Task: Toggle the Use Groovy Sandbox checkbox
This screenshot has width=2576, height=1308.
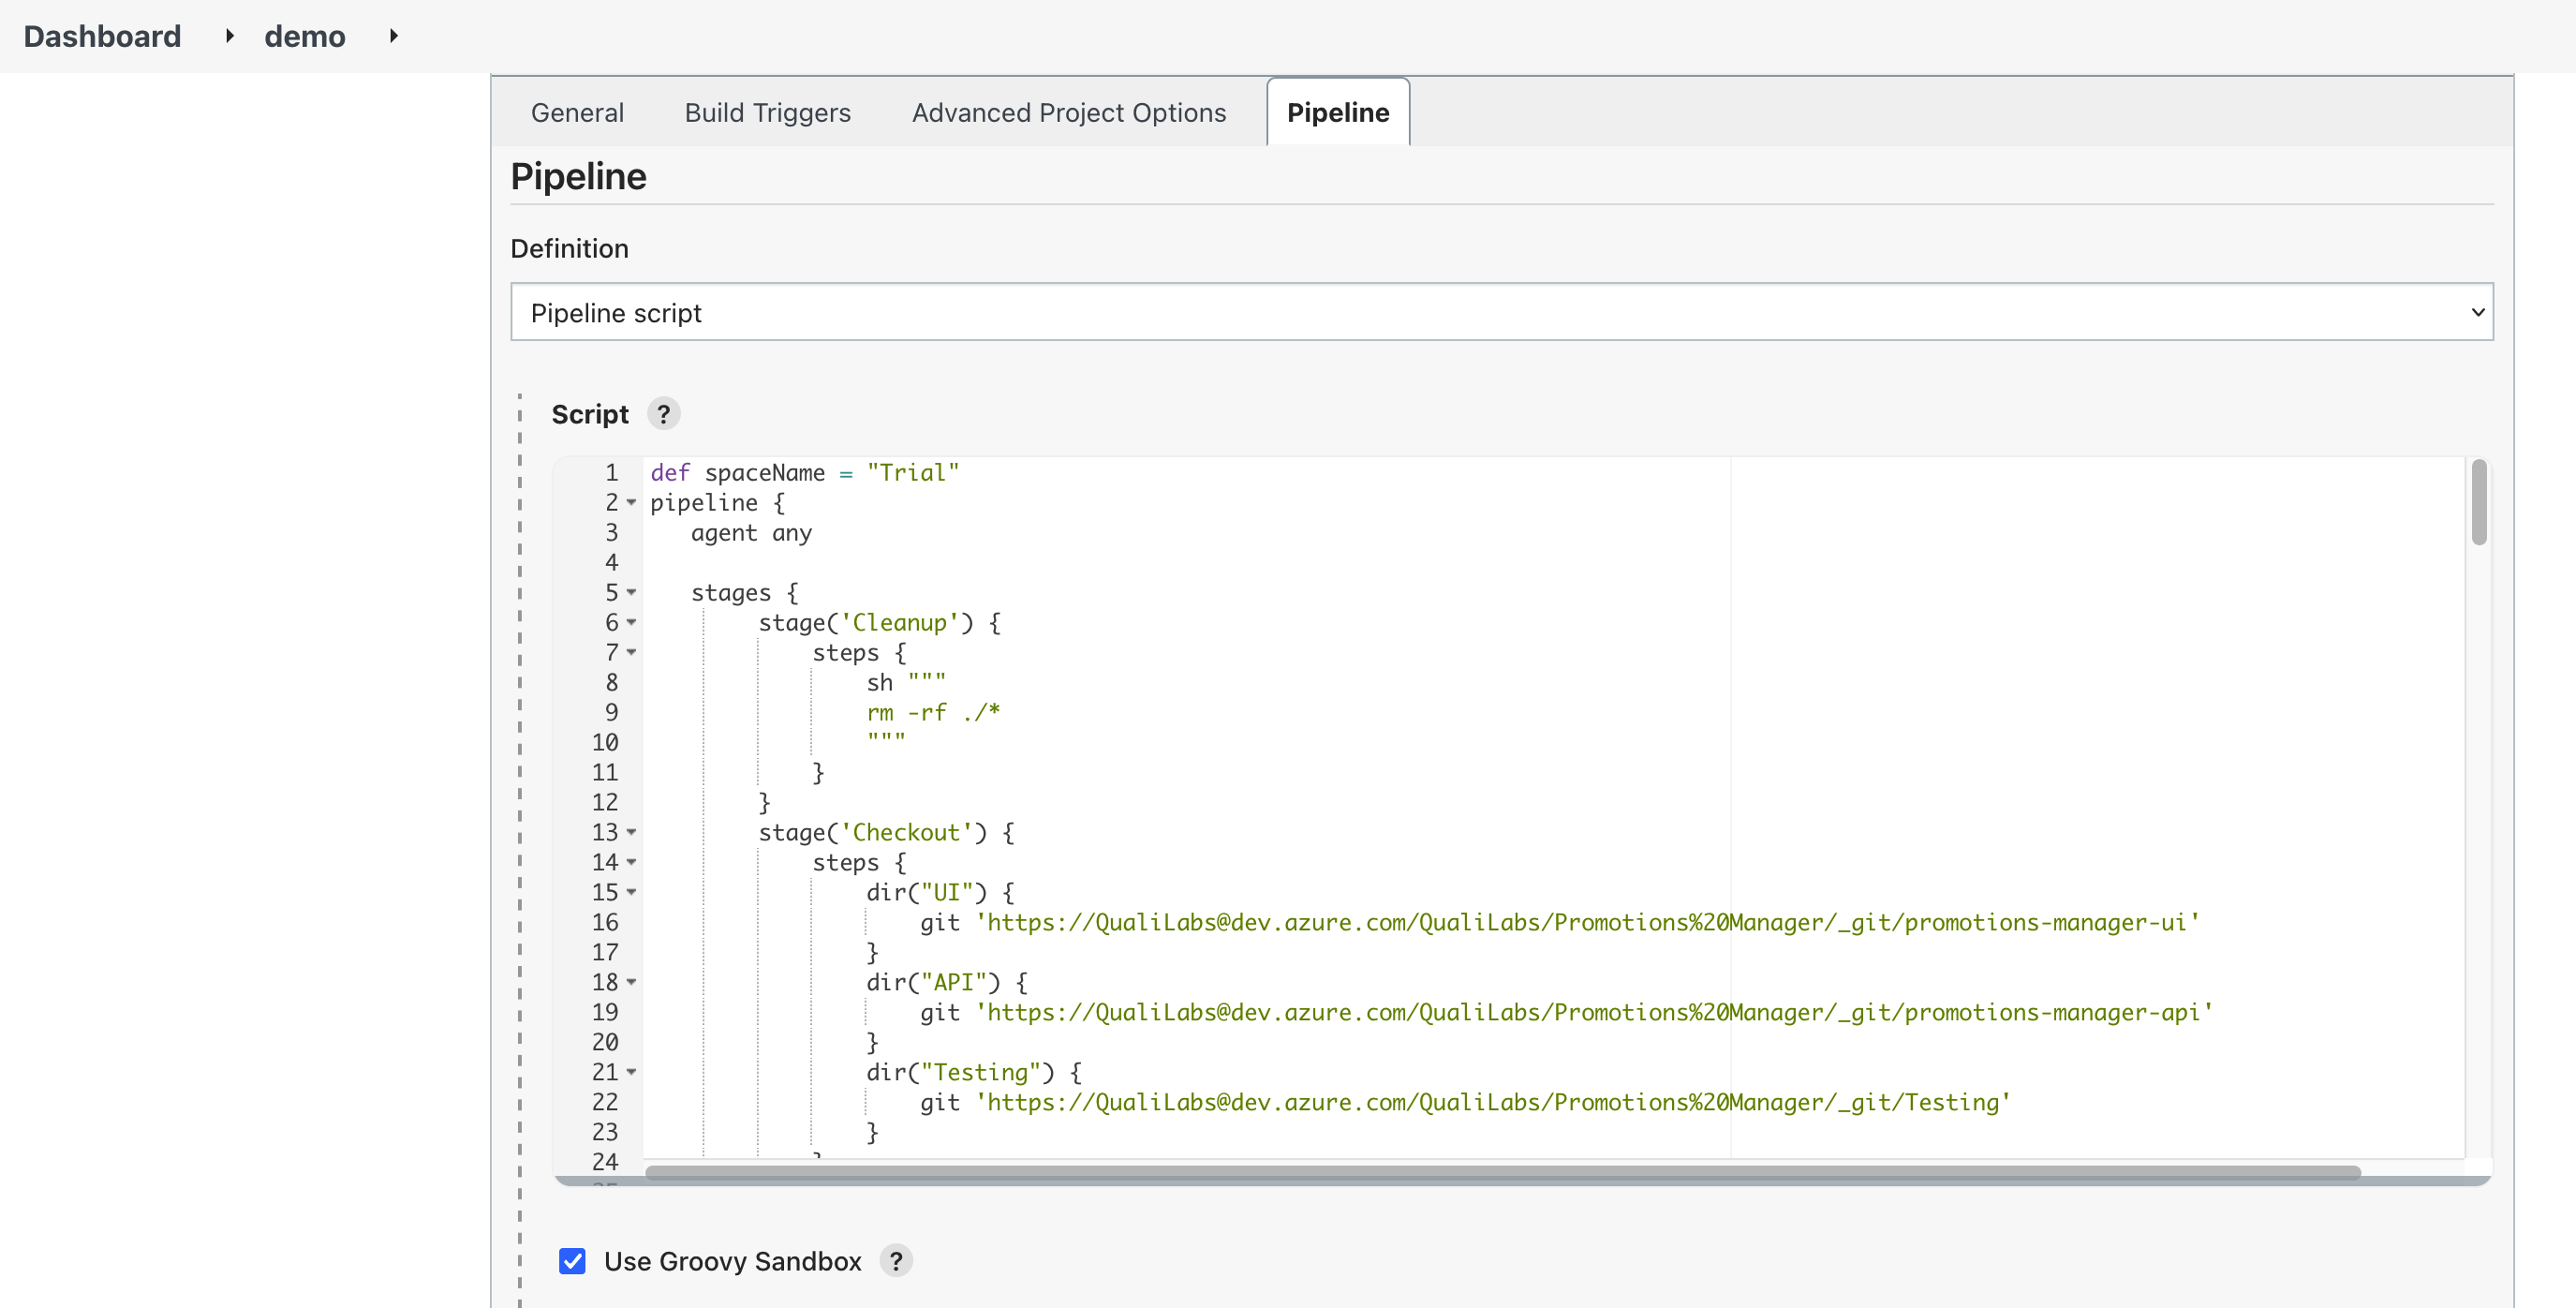Action: point(572,1260)
